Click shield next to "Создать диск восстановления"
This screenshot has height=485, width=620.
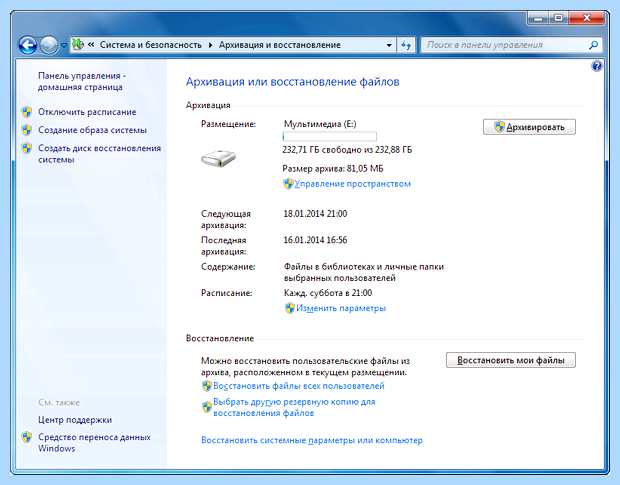pyautogui.click(x=27, y=148)
